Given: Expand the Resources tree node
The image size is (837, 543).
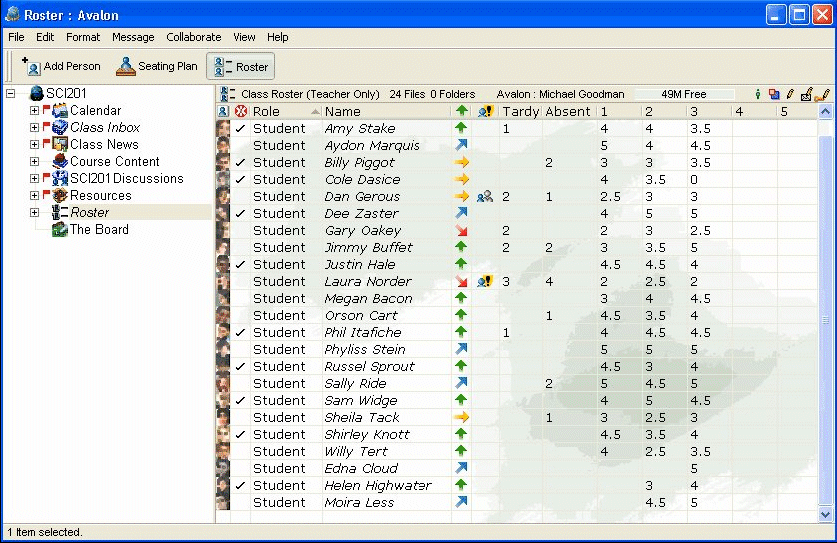Looking at the screenshot, I should (34, 196).
